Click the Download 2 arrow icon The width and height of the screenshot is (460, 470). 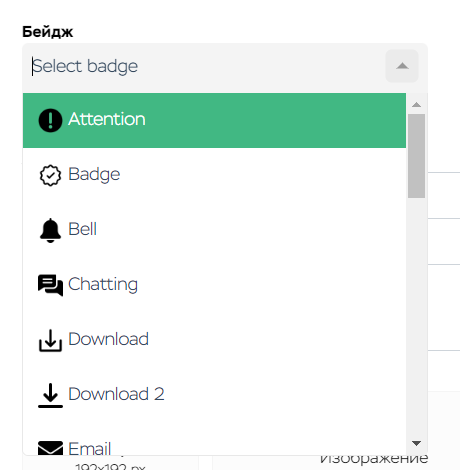click(x=50, y=395)
